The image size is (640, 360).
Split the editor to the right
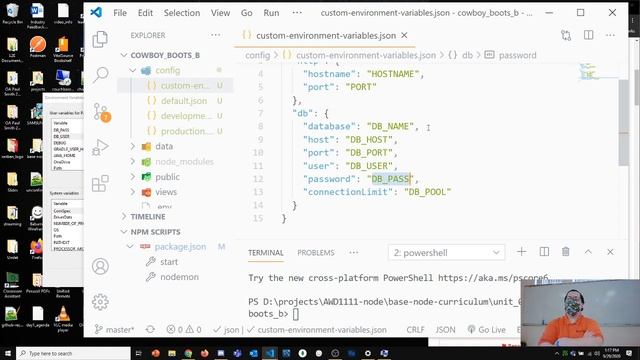click(x=589, y=36)
